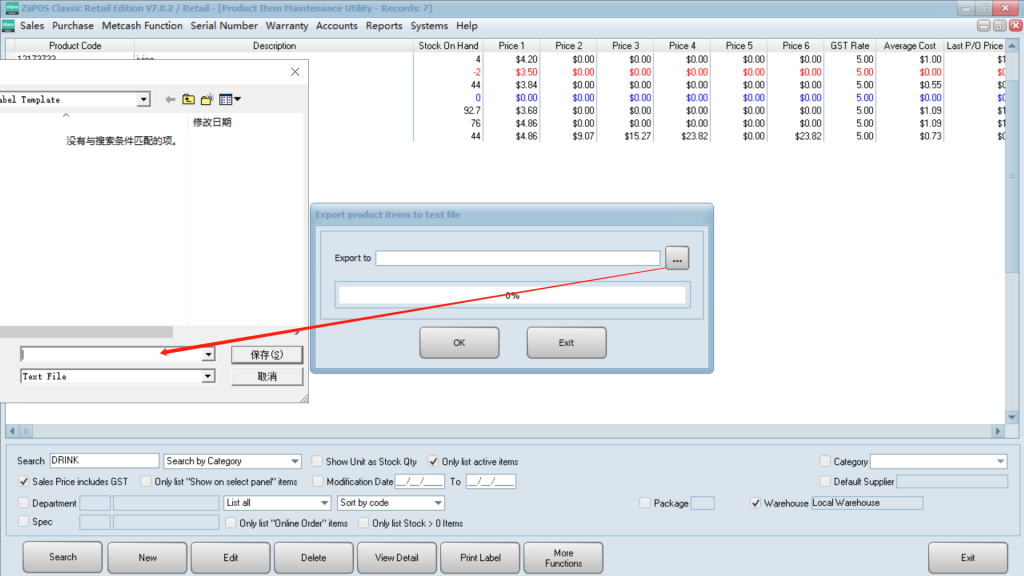Viewport: 1024px width, 576px height.
Task: Click the up one level folder icon
Action: click(188, 100)
